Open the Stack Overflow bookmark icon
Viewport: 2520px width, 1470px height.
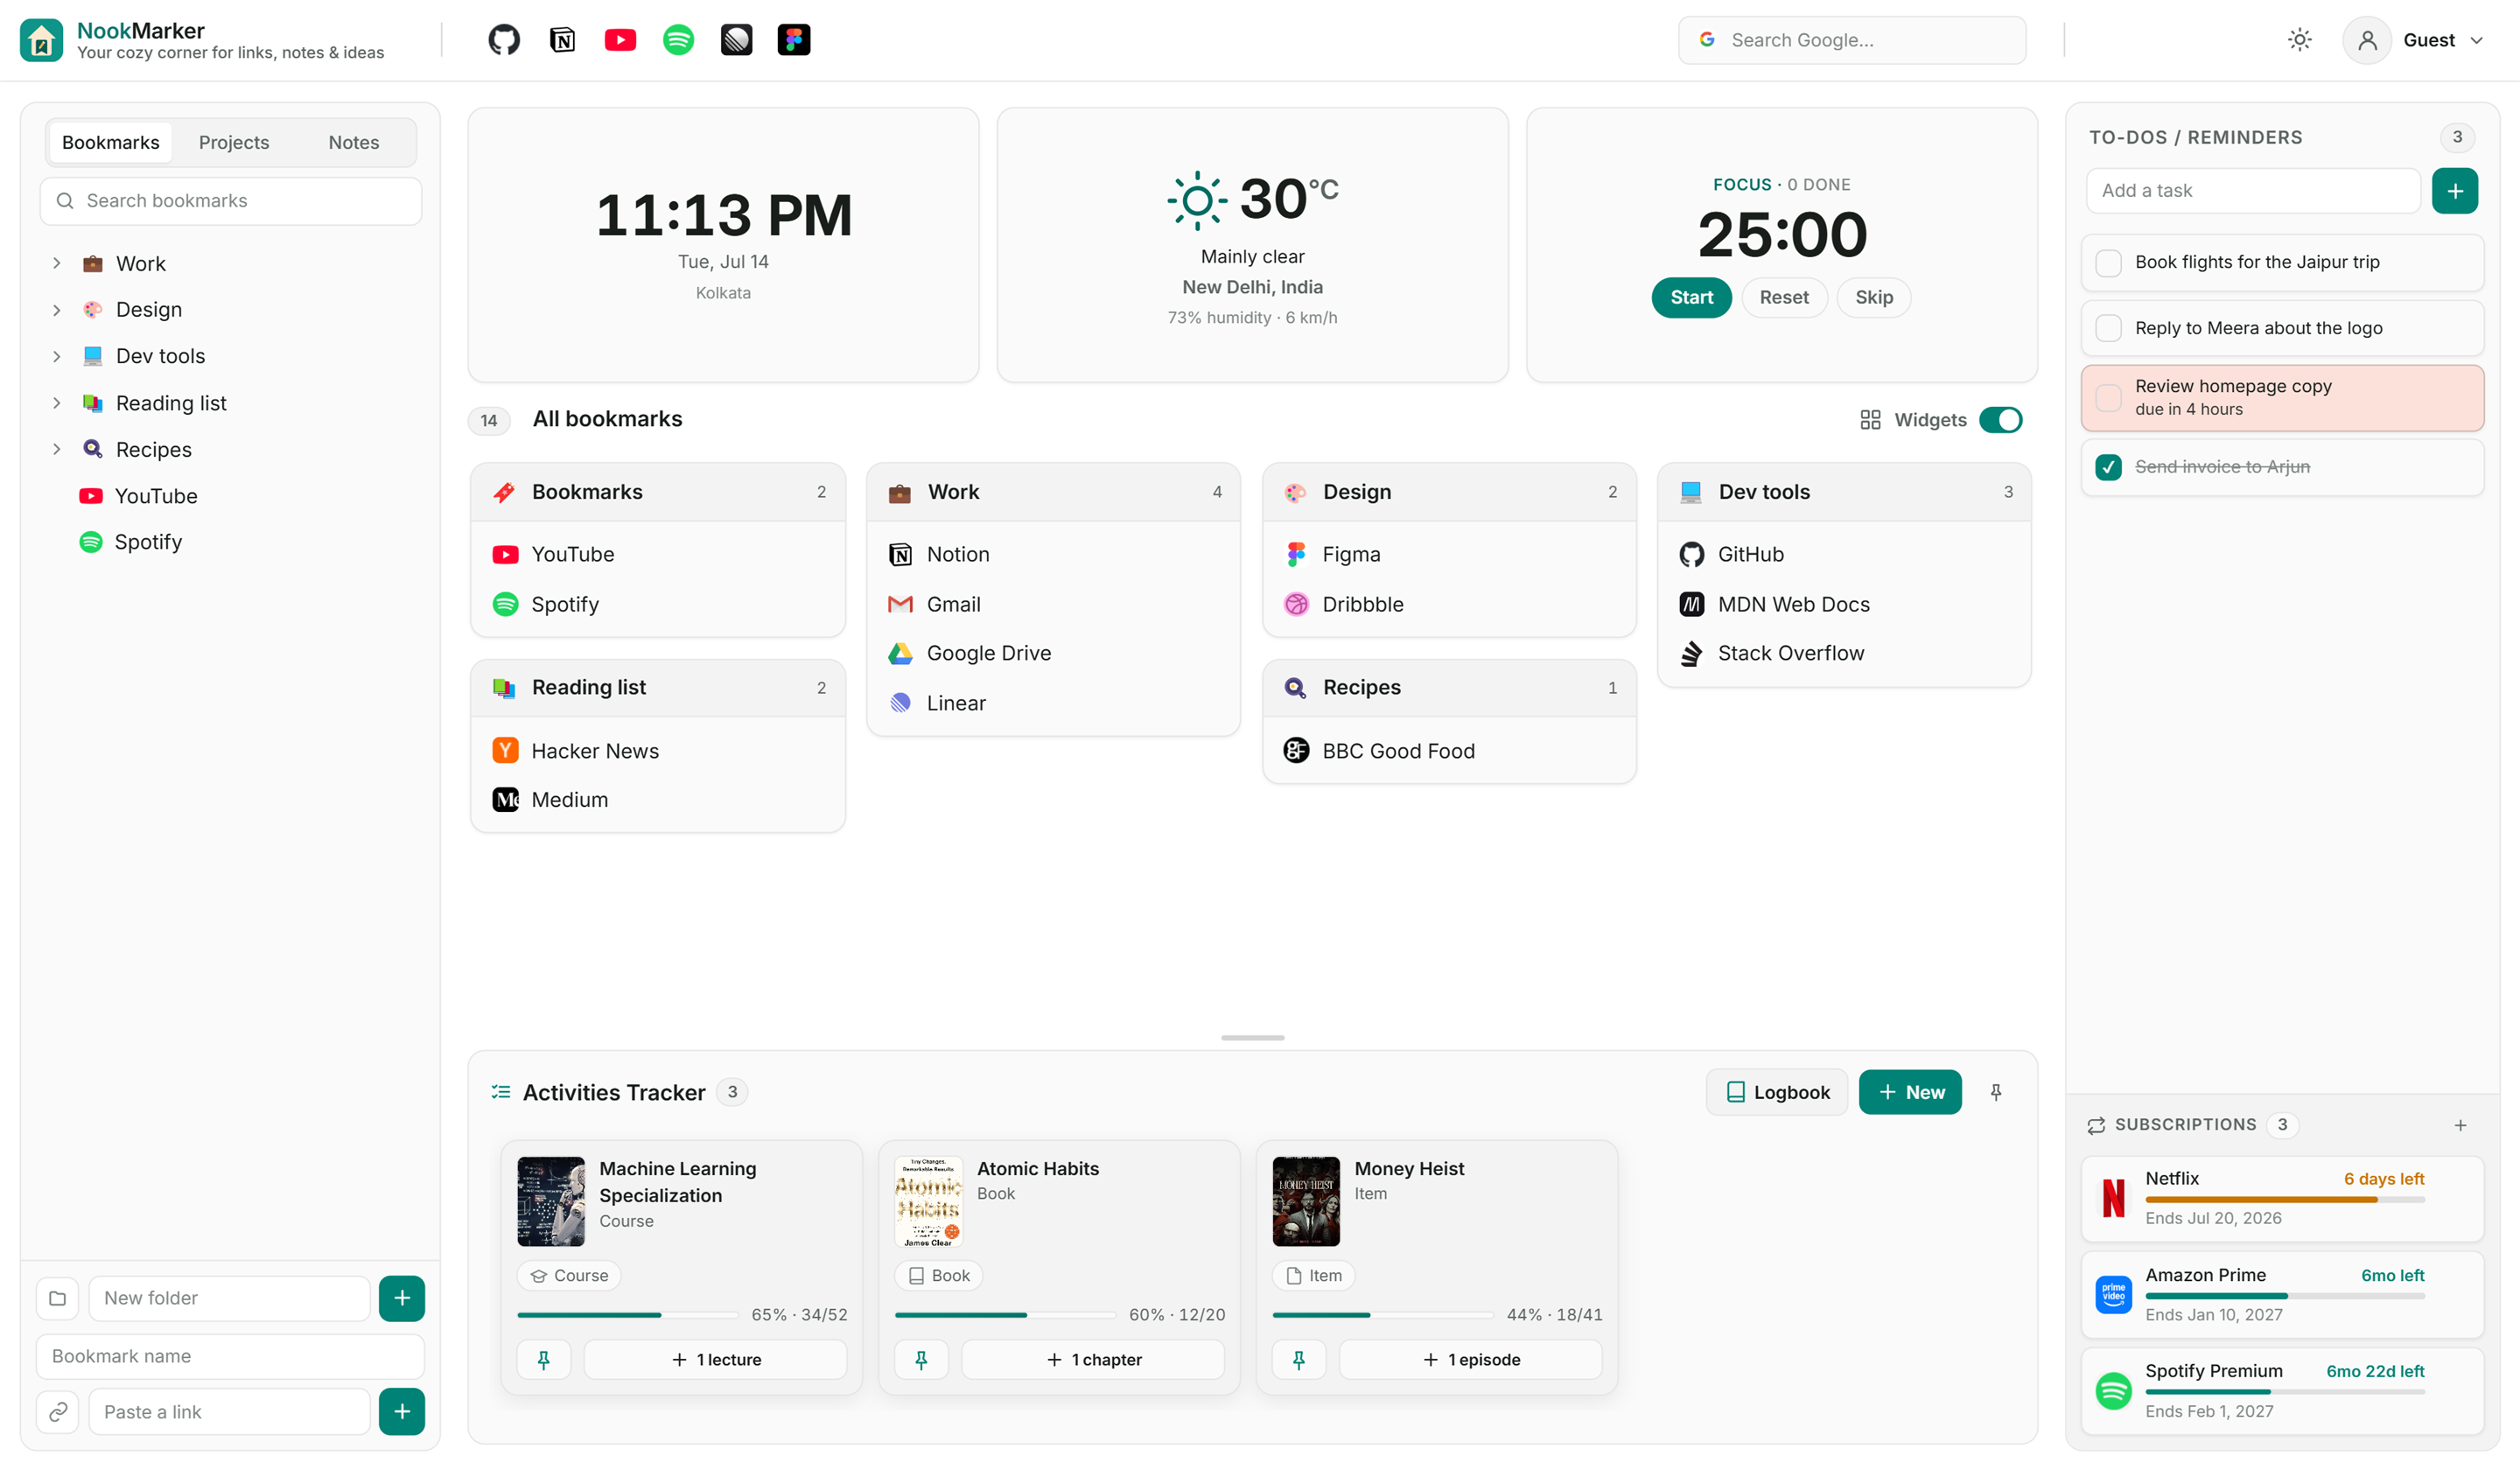click(1691, 653)
